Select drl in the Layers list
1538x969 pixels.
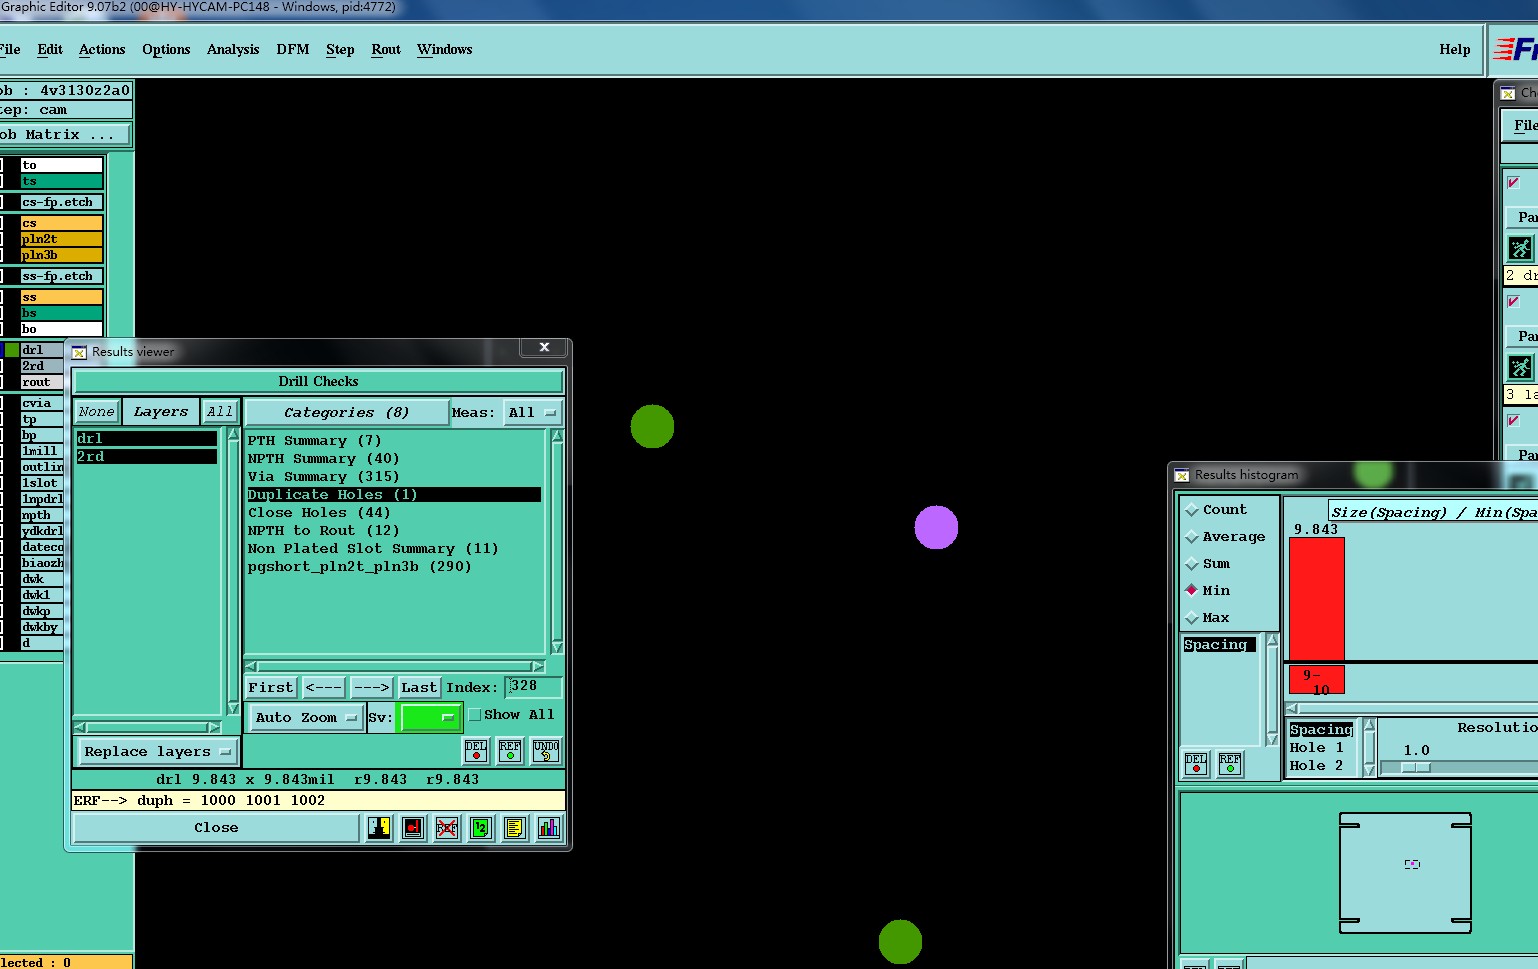point(147,439)
